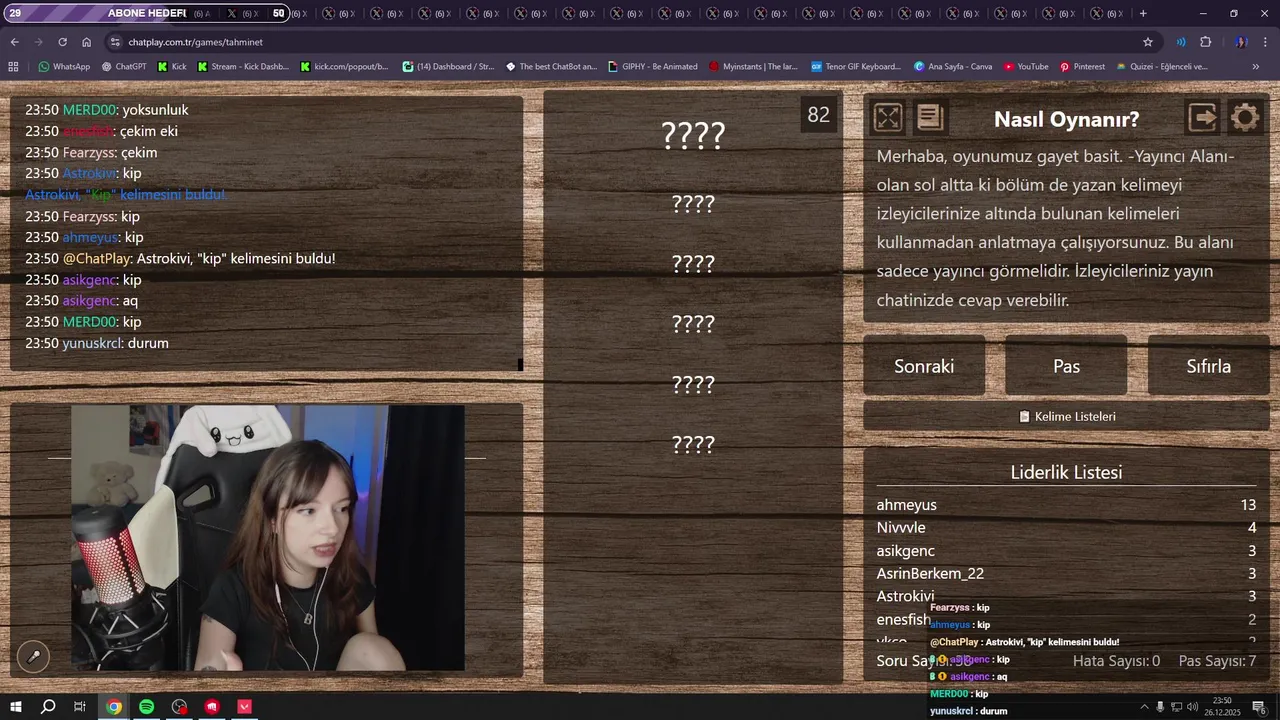Screen dimensions: 1280x720
Task: Click the browser home icon
Action: coord(86,42)
